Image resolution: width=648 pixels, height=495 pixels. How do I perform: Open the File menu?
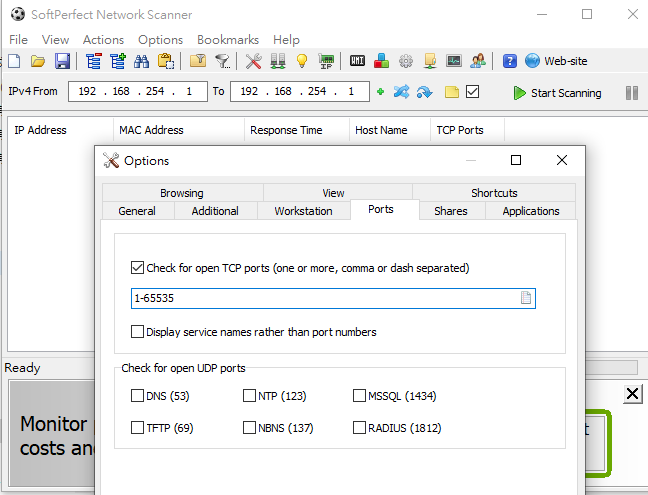coord(18,40)
